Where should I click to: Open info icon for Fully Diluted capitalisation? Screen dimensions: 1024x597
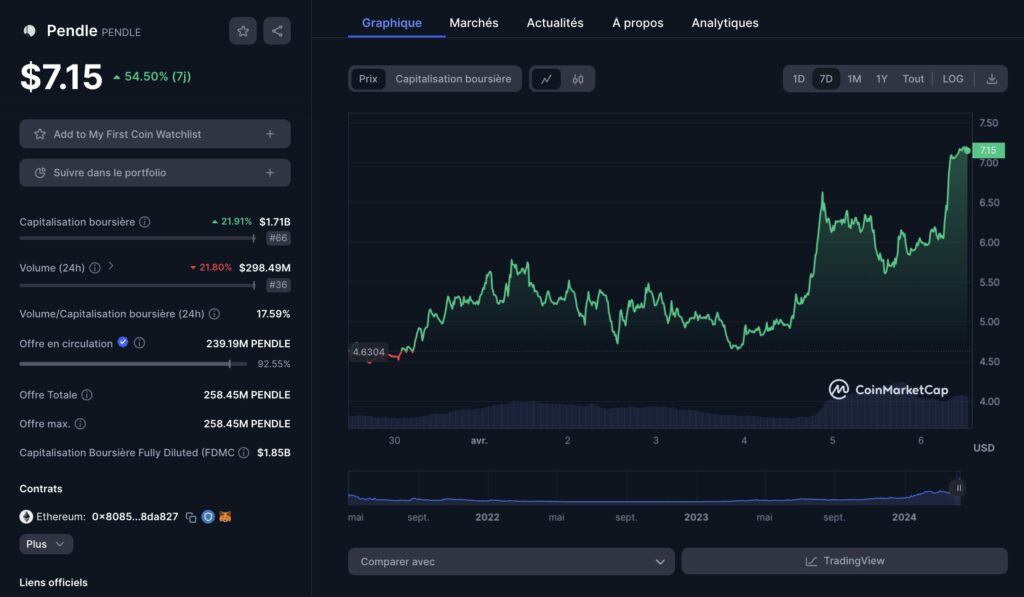tap(244, 453)
